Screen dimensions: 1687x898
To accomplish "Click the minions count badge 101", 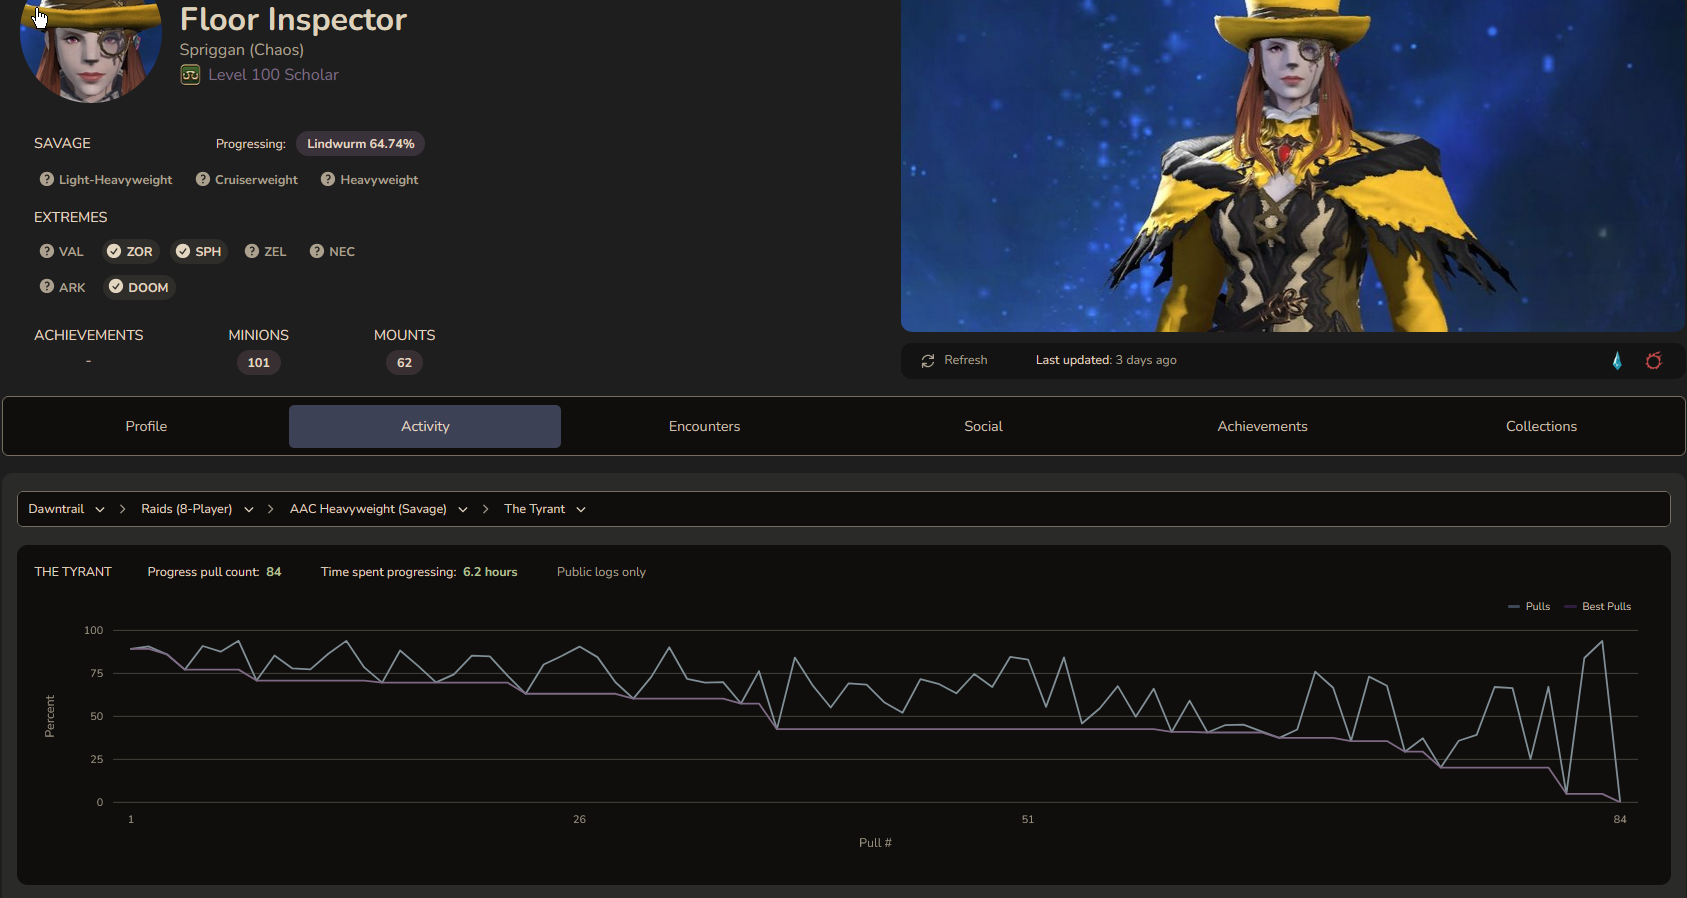I will [x=259, y=362].
